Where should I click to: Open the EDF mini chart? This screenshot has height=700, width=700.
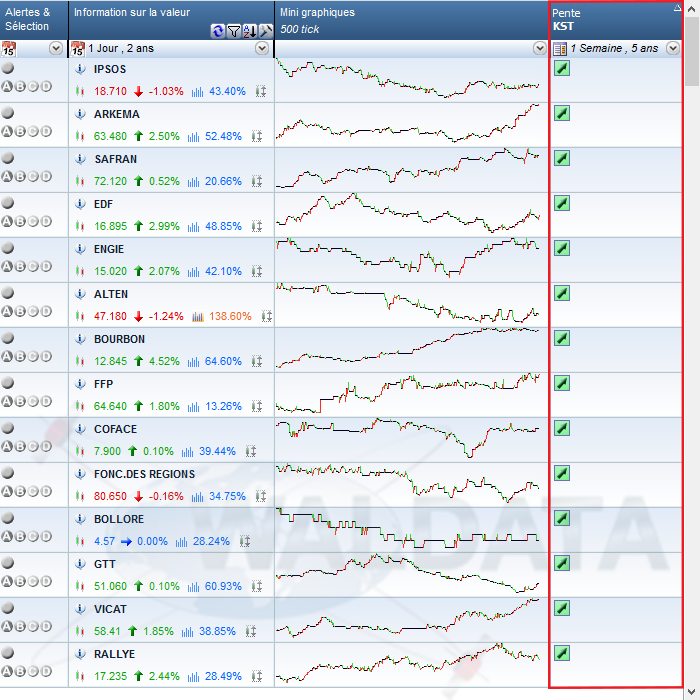408,215
